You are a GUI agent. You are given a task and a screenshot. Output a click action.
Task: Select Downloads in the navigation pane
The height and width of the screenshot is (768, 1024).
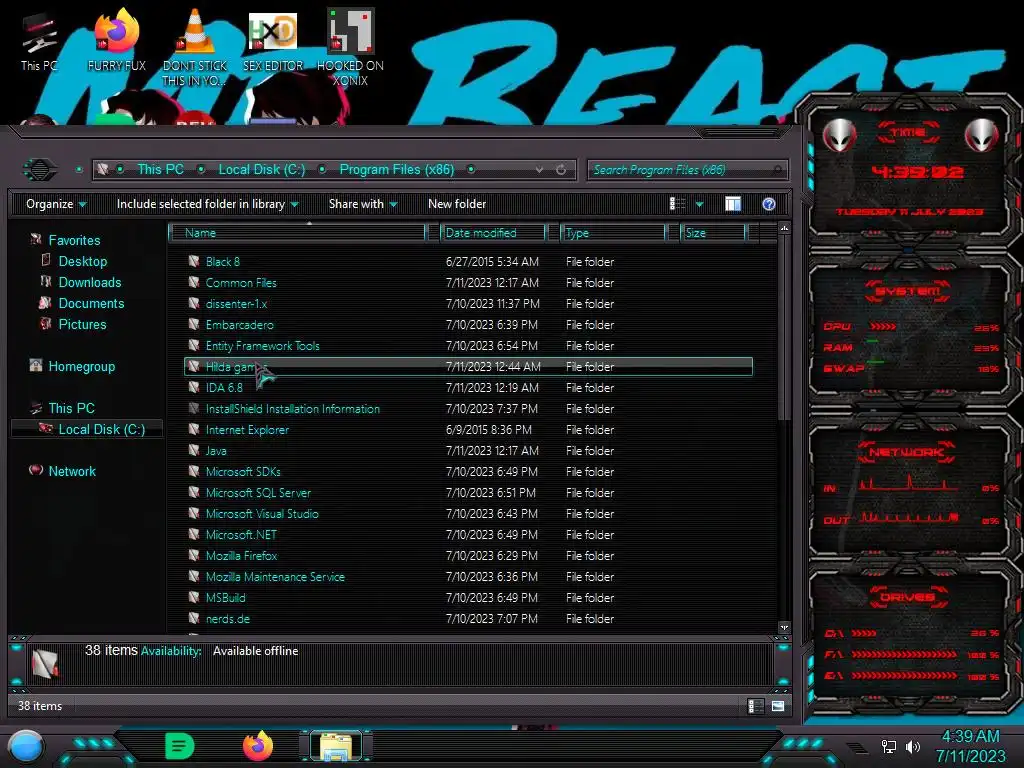point(90,282)
